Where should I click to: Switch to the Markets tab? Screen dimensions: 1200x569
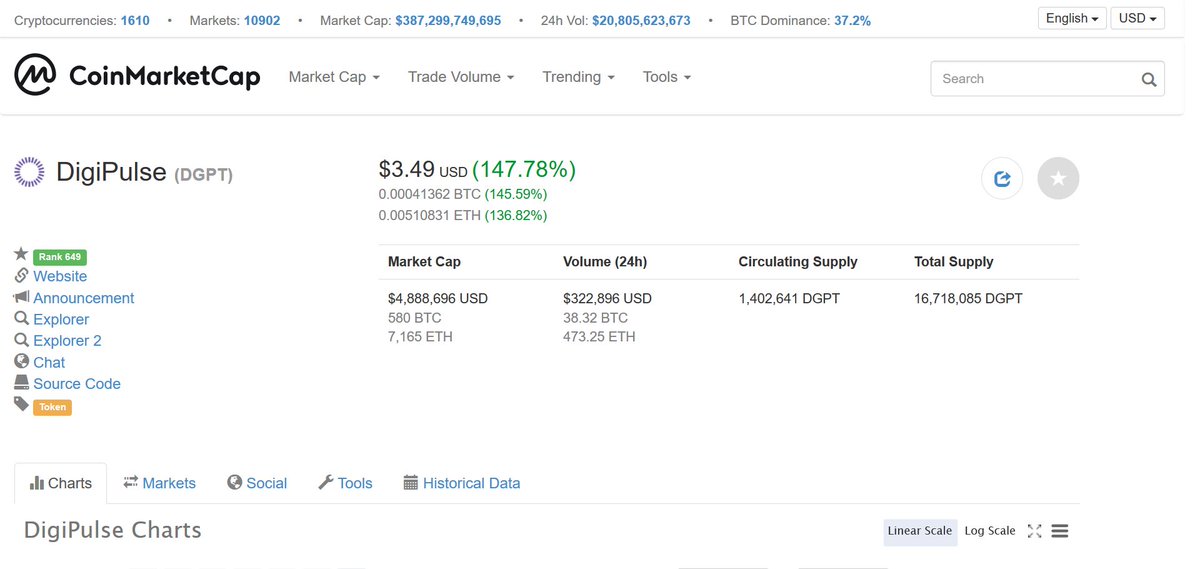[x=159, y=483]
